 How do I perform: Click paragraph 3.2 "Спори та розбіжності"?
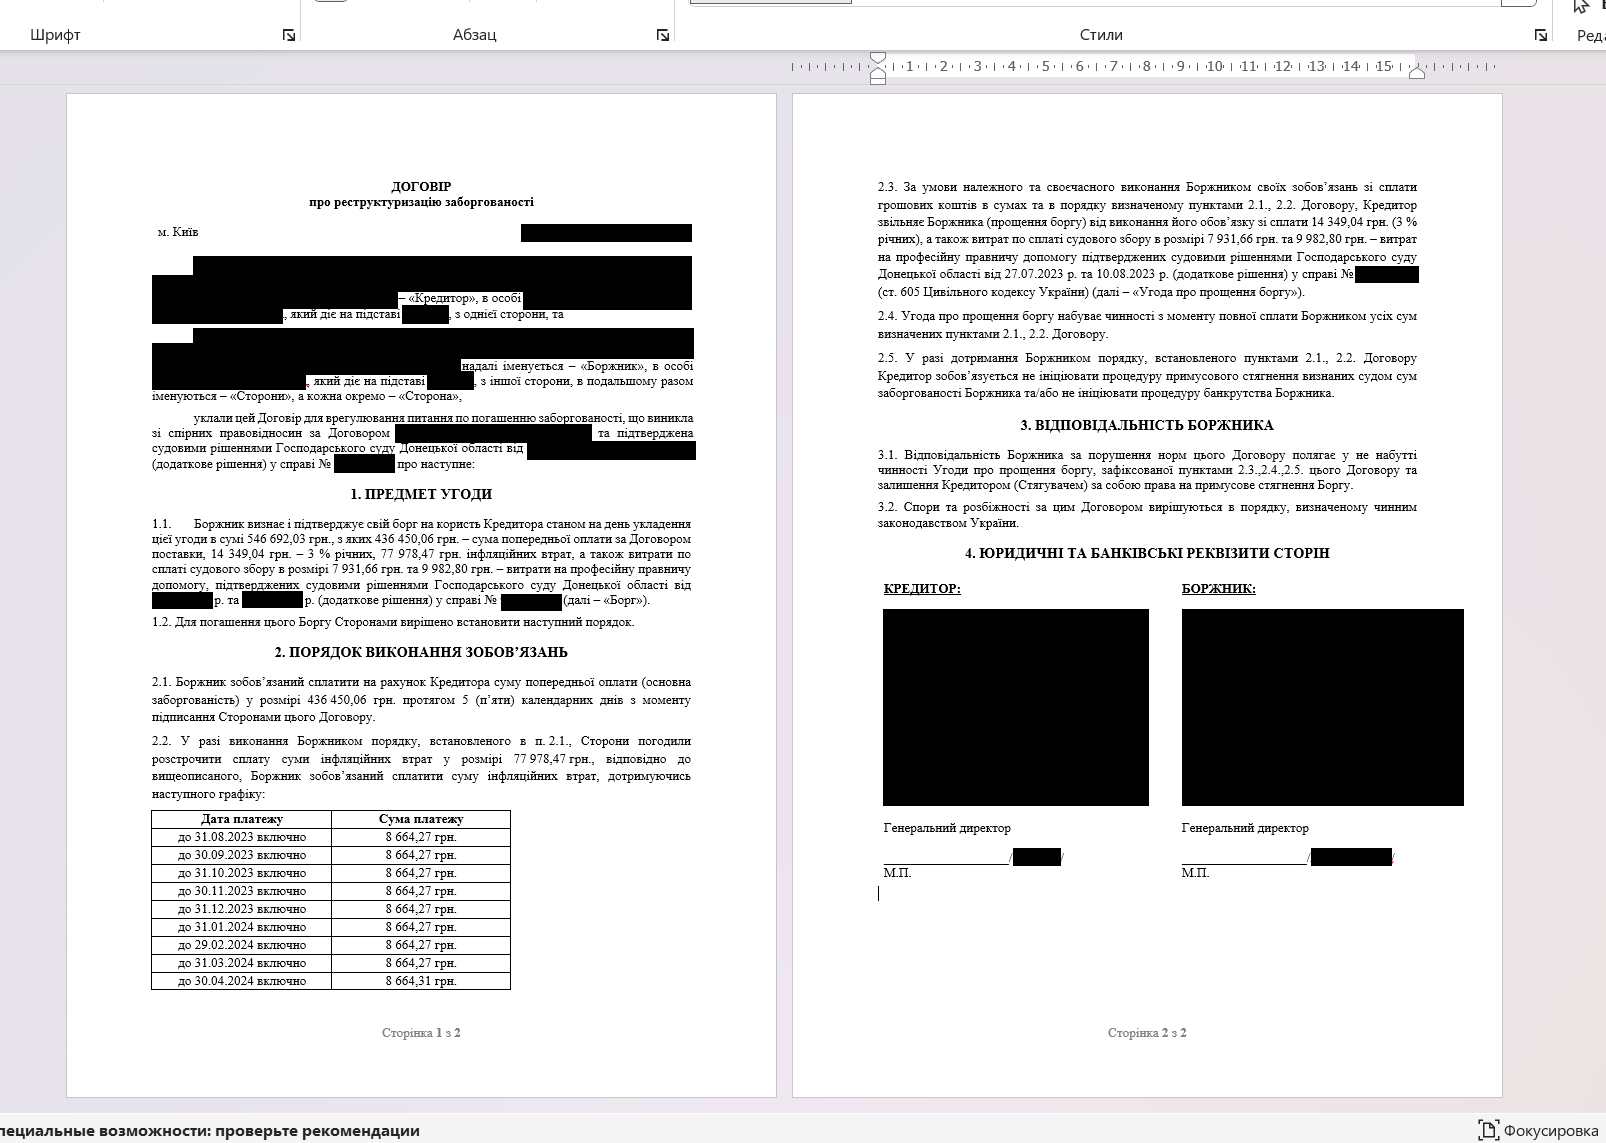pos(1147,515)
